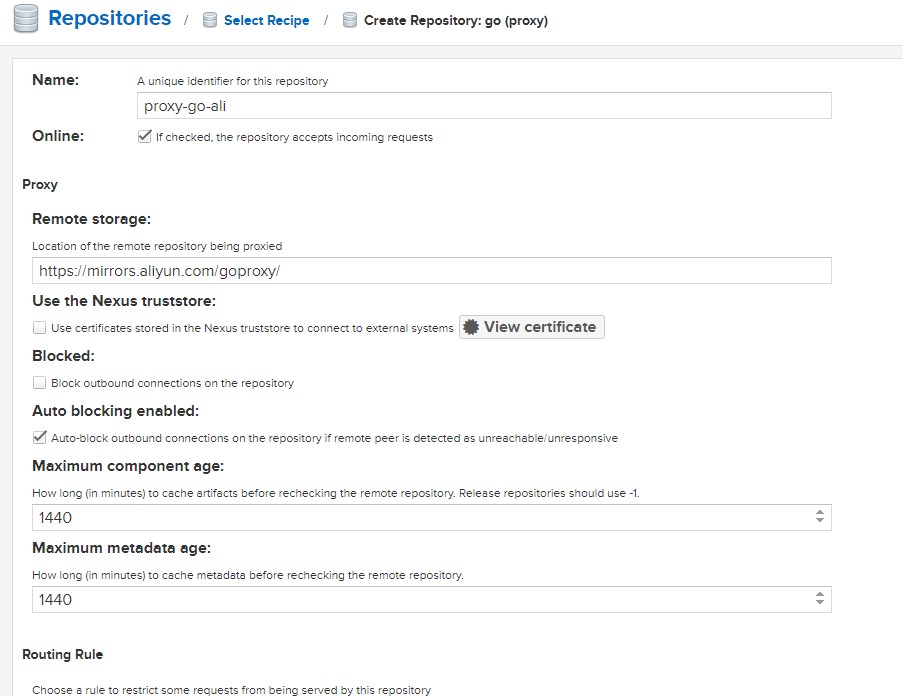Viewport: 903px width, 696px height.
Task: Decrease Maximum metadata age with down arrow
Action: click(x=819, y=604)
